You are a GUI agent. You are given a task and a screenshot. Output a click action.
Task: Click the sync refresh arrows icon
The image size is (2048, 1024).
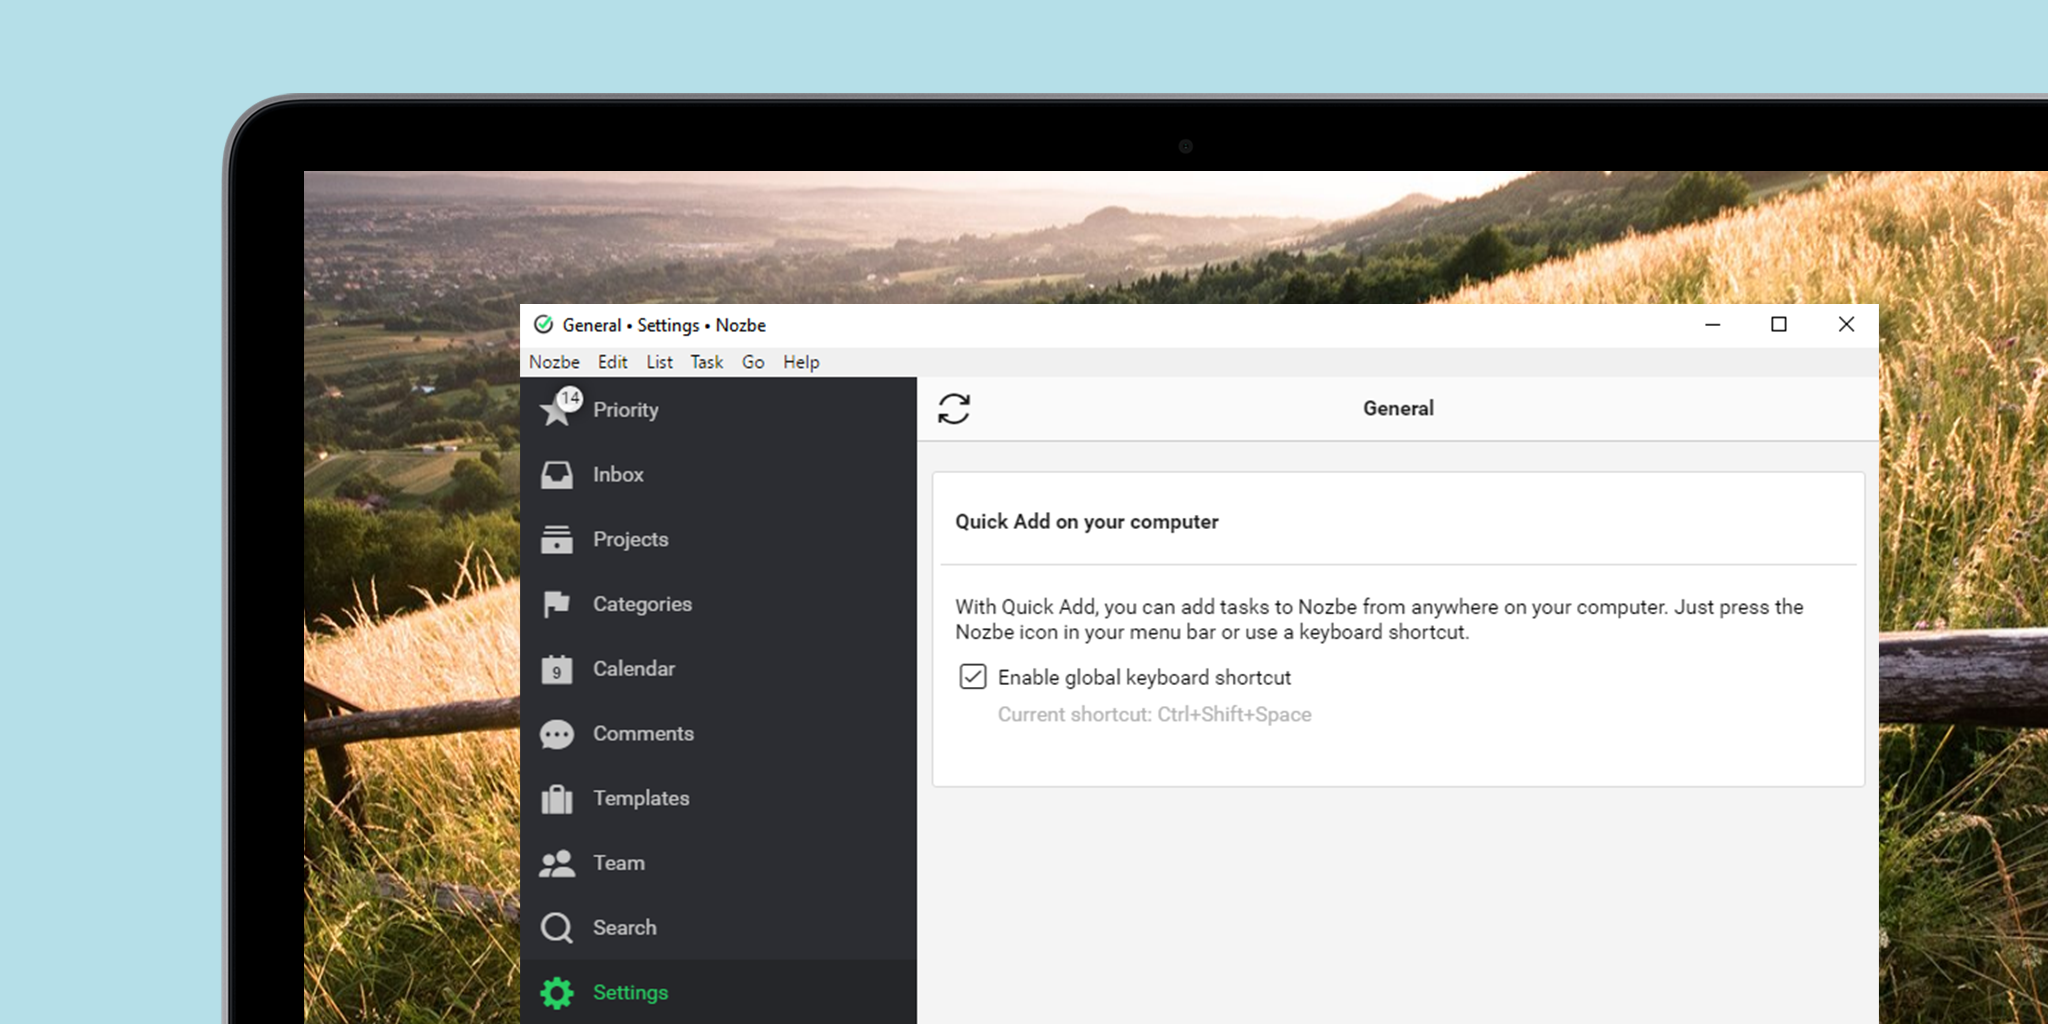pyautogui.click(x=954, y=408)
